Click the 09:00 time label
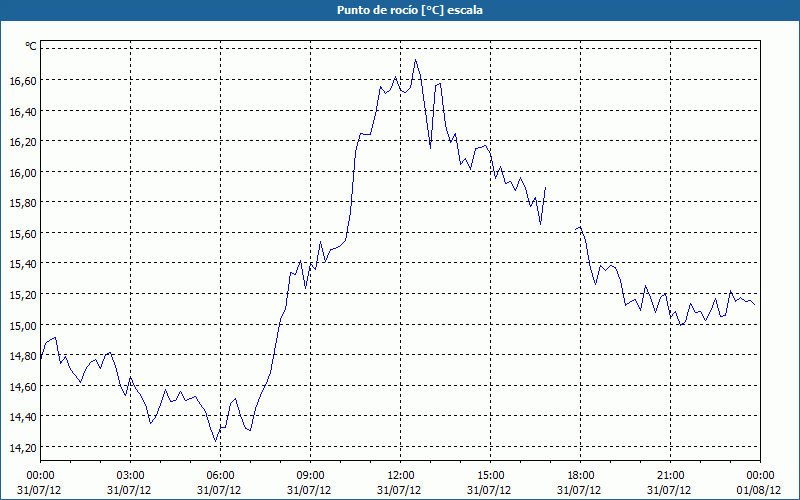This screenshot has width=800, height=500. click(310, 476)
